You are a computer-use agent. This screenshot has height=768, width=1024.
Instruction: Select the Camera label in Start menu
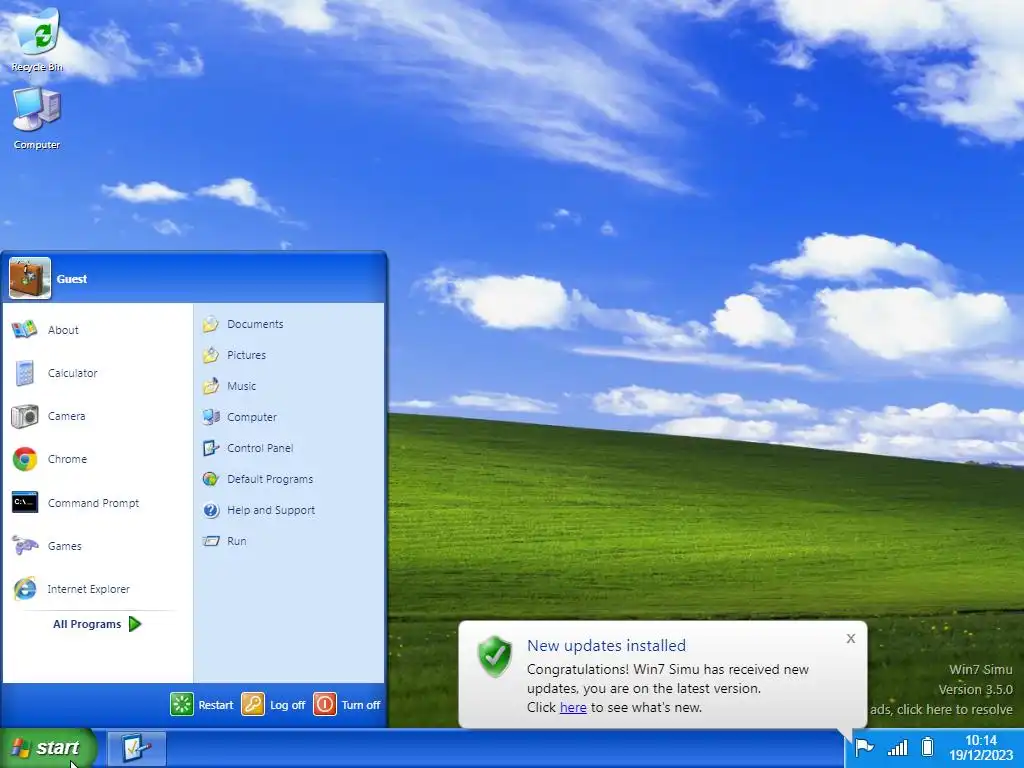tap(66, 416)
